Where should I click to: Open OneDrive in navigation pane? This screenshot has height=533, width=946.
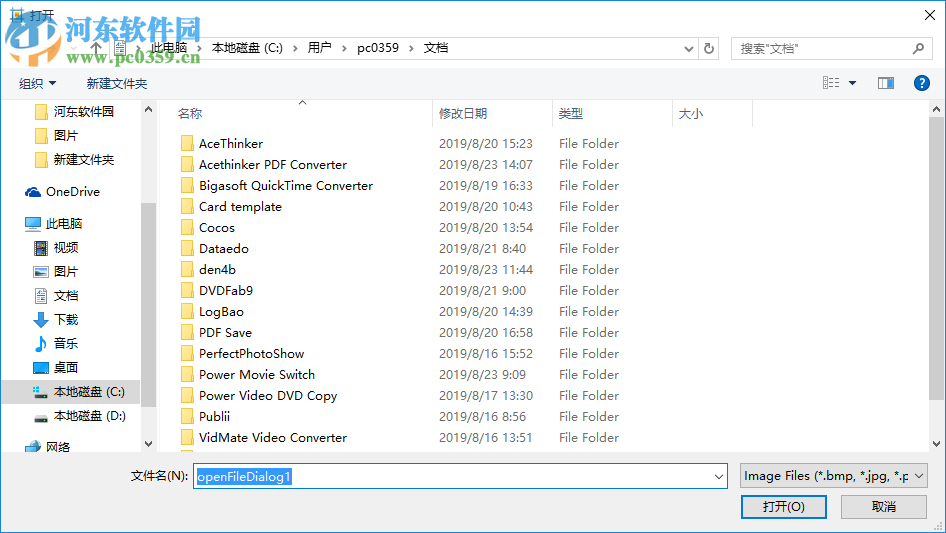pos(62,192)
